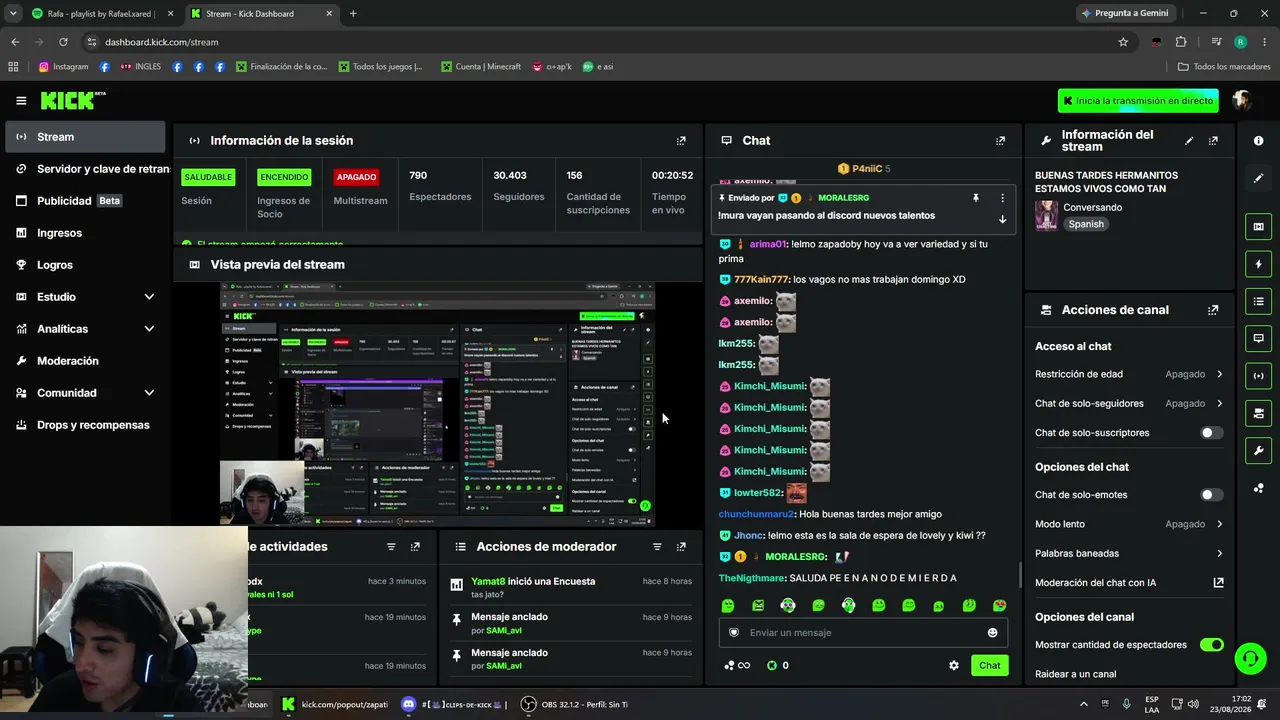The width and height of the screenshot is (1280, 720).
Task: Pop out the Información del stream panel
Action: coord(1213,141)
